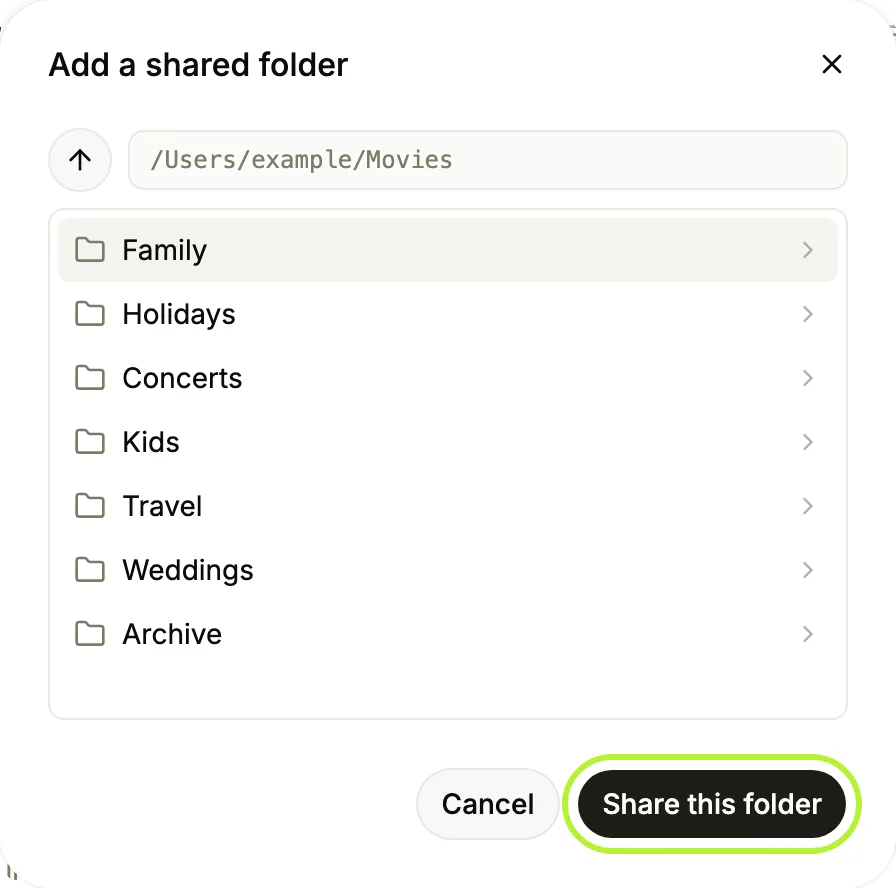Go up to the parent directory
The height and width of the screenshot is (888, 896).
pos(80,160)
